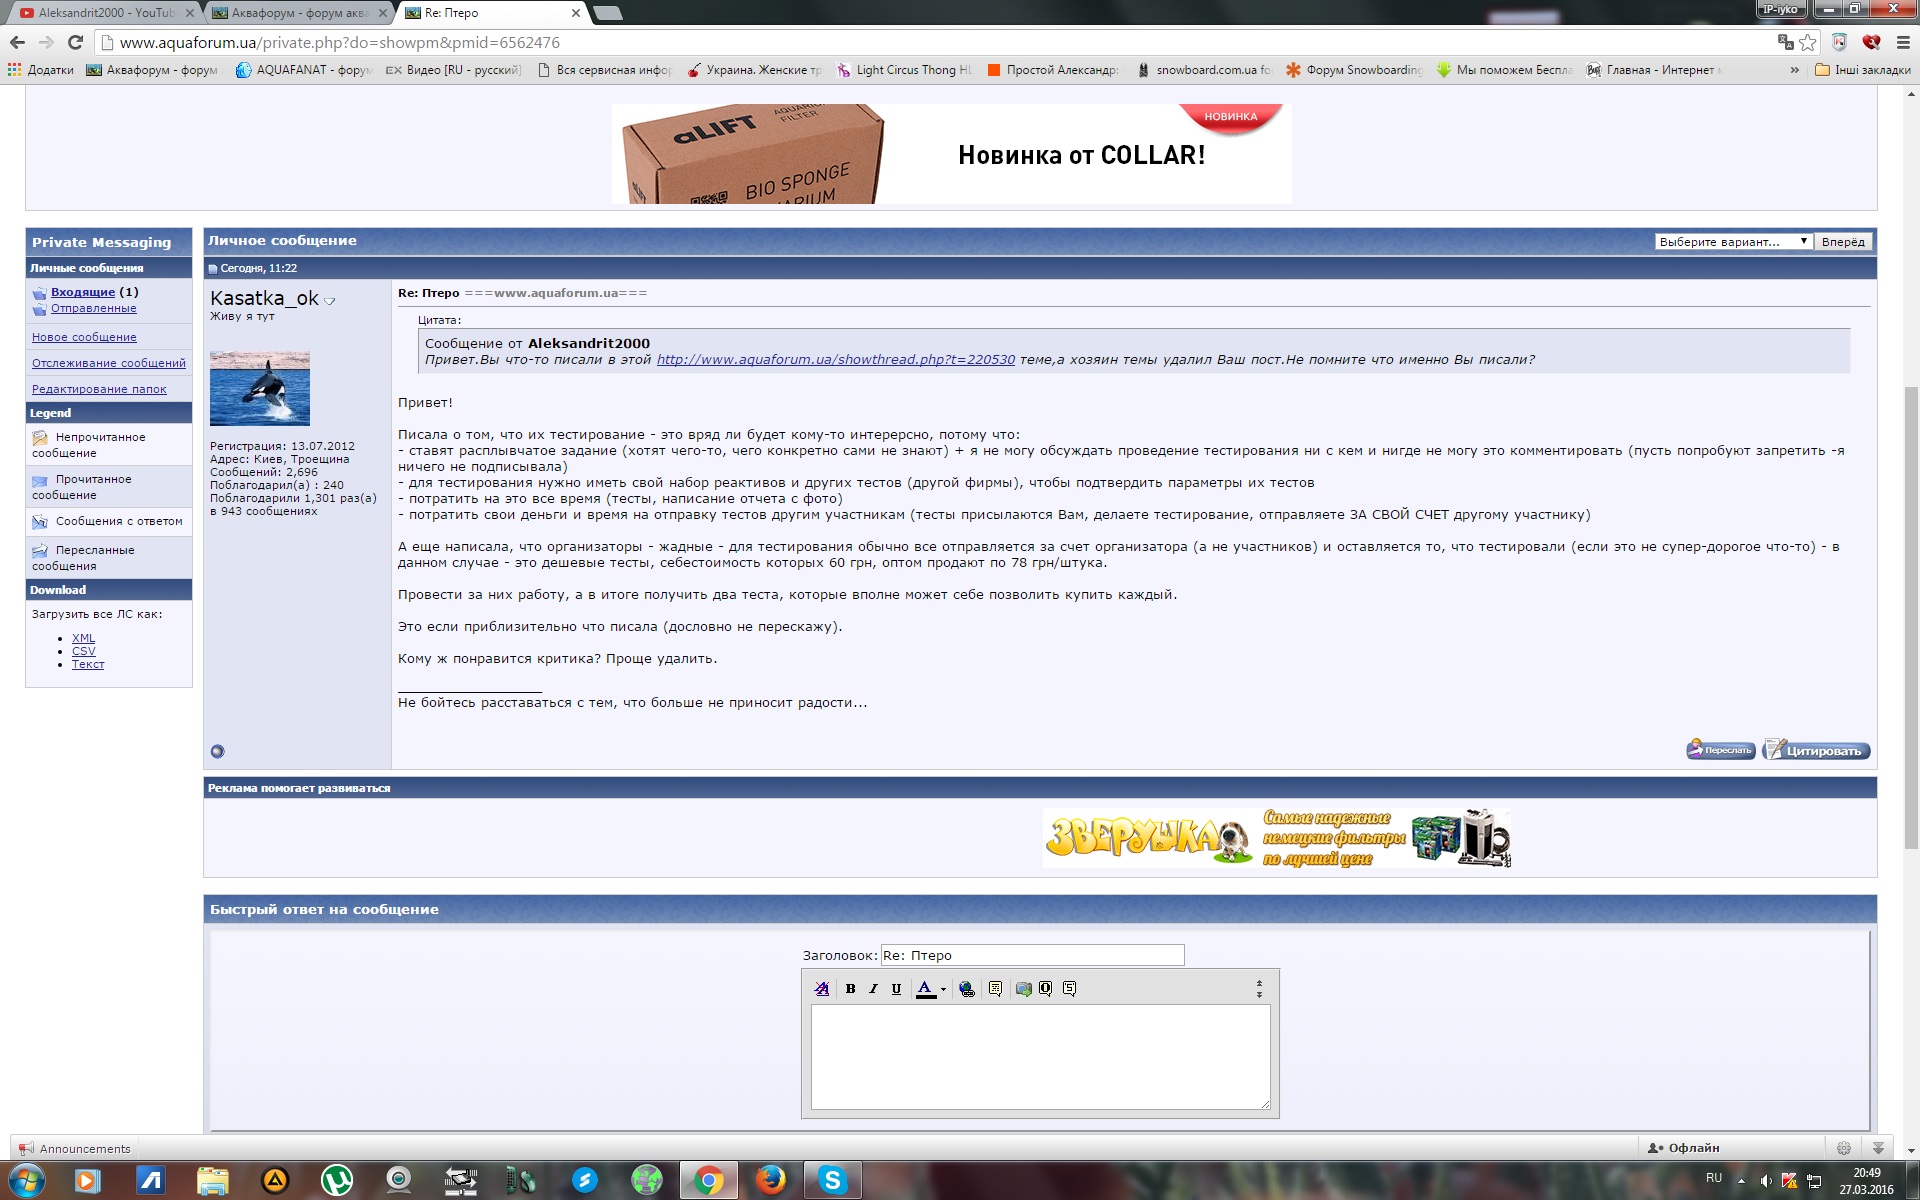Open the Выберите вариант dropdown
1920x1200 pixels.
click(x=1732, y=242)
